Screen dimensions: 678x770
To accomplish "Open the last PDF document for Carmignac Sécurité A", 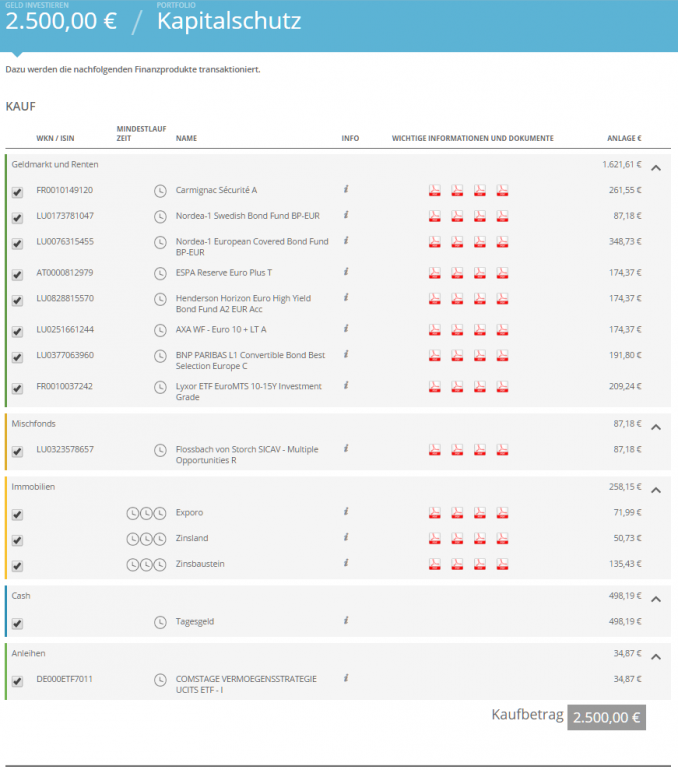I will 502,191.
